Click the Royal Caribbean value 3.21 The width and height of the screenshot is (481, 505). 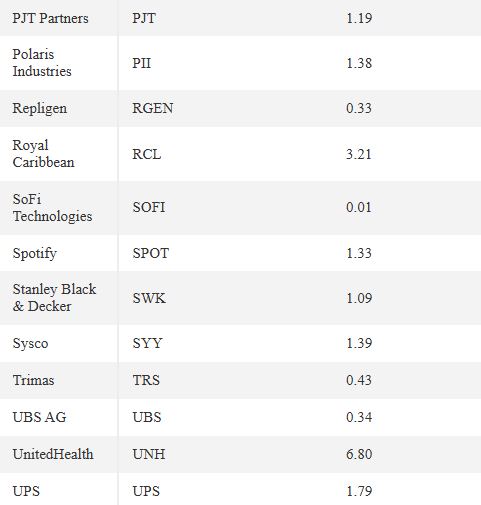[x=359, y=154]
